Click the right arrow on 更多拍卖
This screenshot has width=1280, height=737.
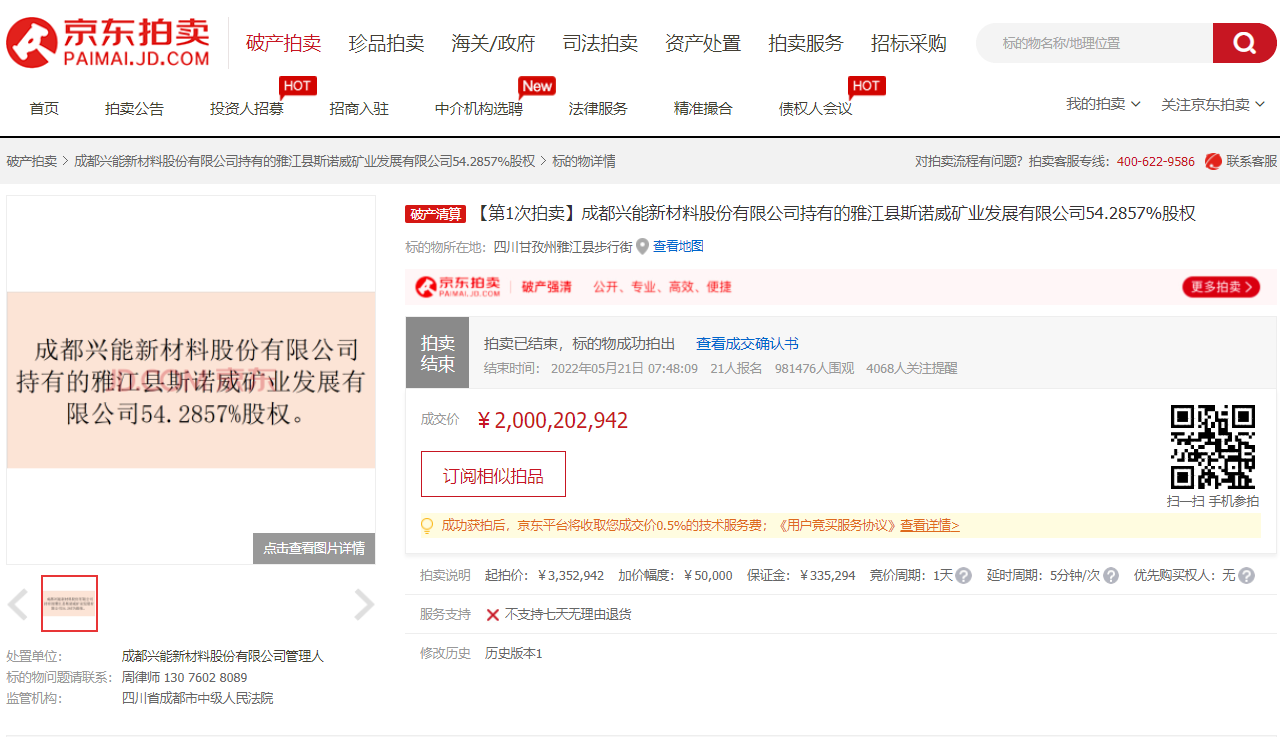[x=1250, y=286]
